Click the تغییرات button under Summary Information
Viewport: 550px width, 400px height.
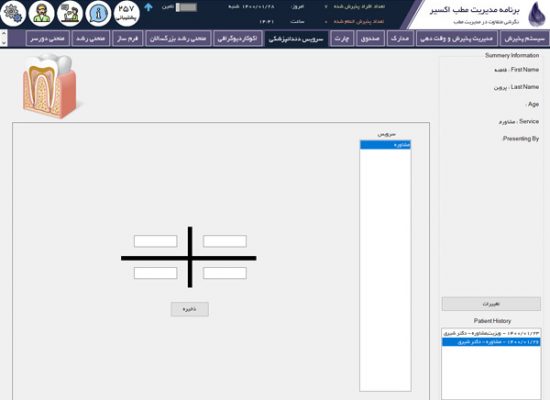(x=491, y=304)
